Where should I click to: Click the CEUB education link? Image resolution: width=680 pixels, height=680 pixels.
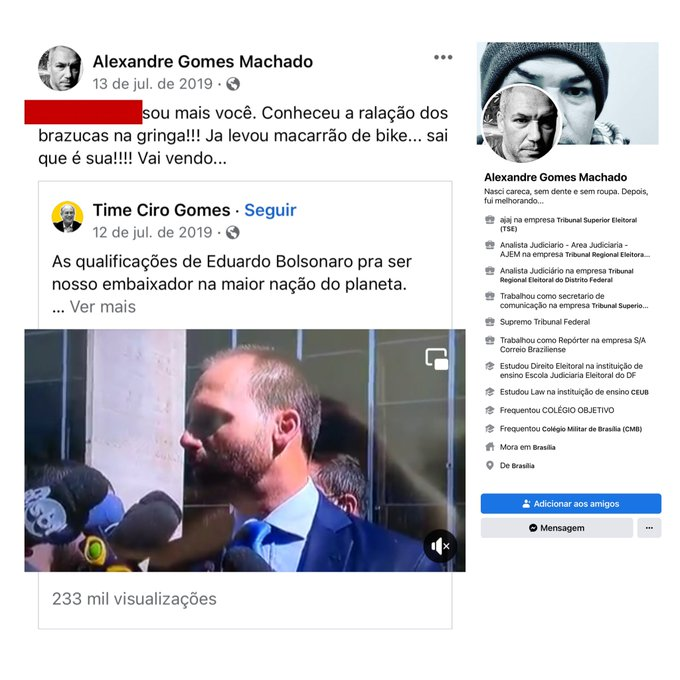pyautogui.click(x=640, y=392)
